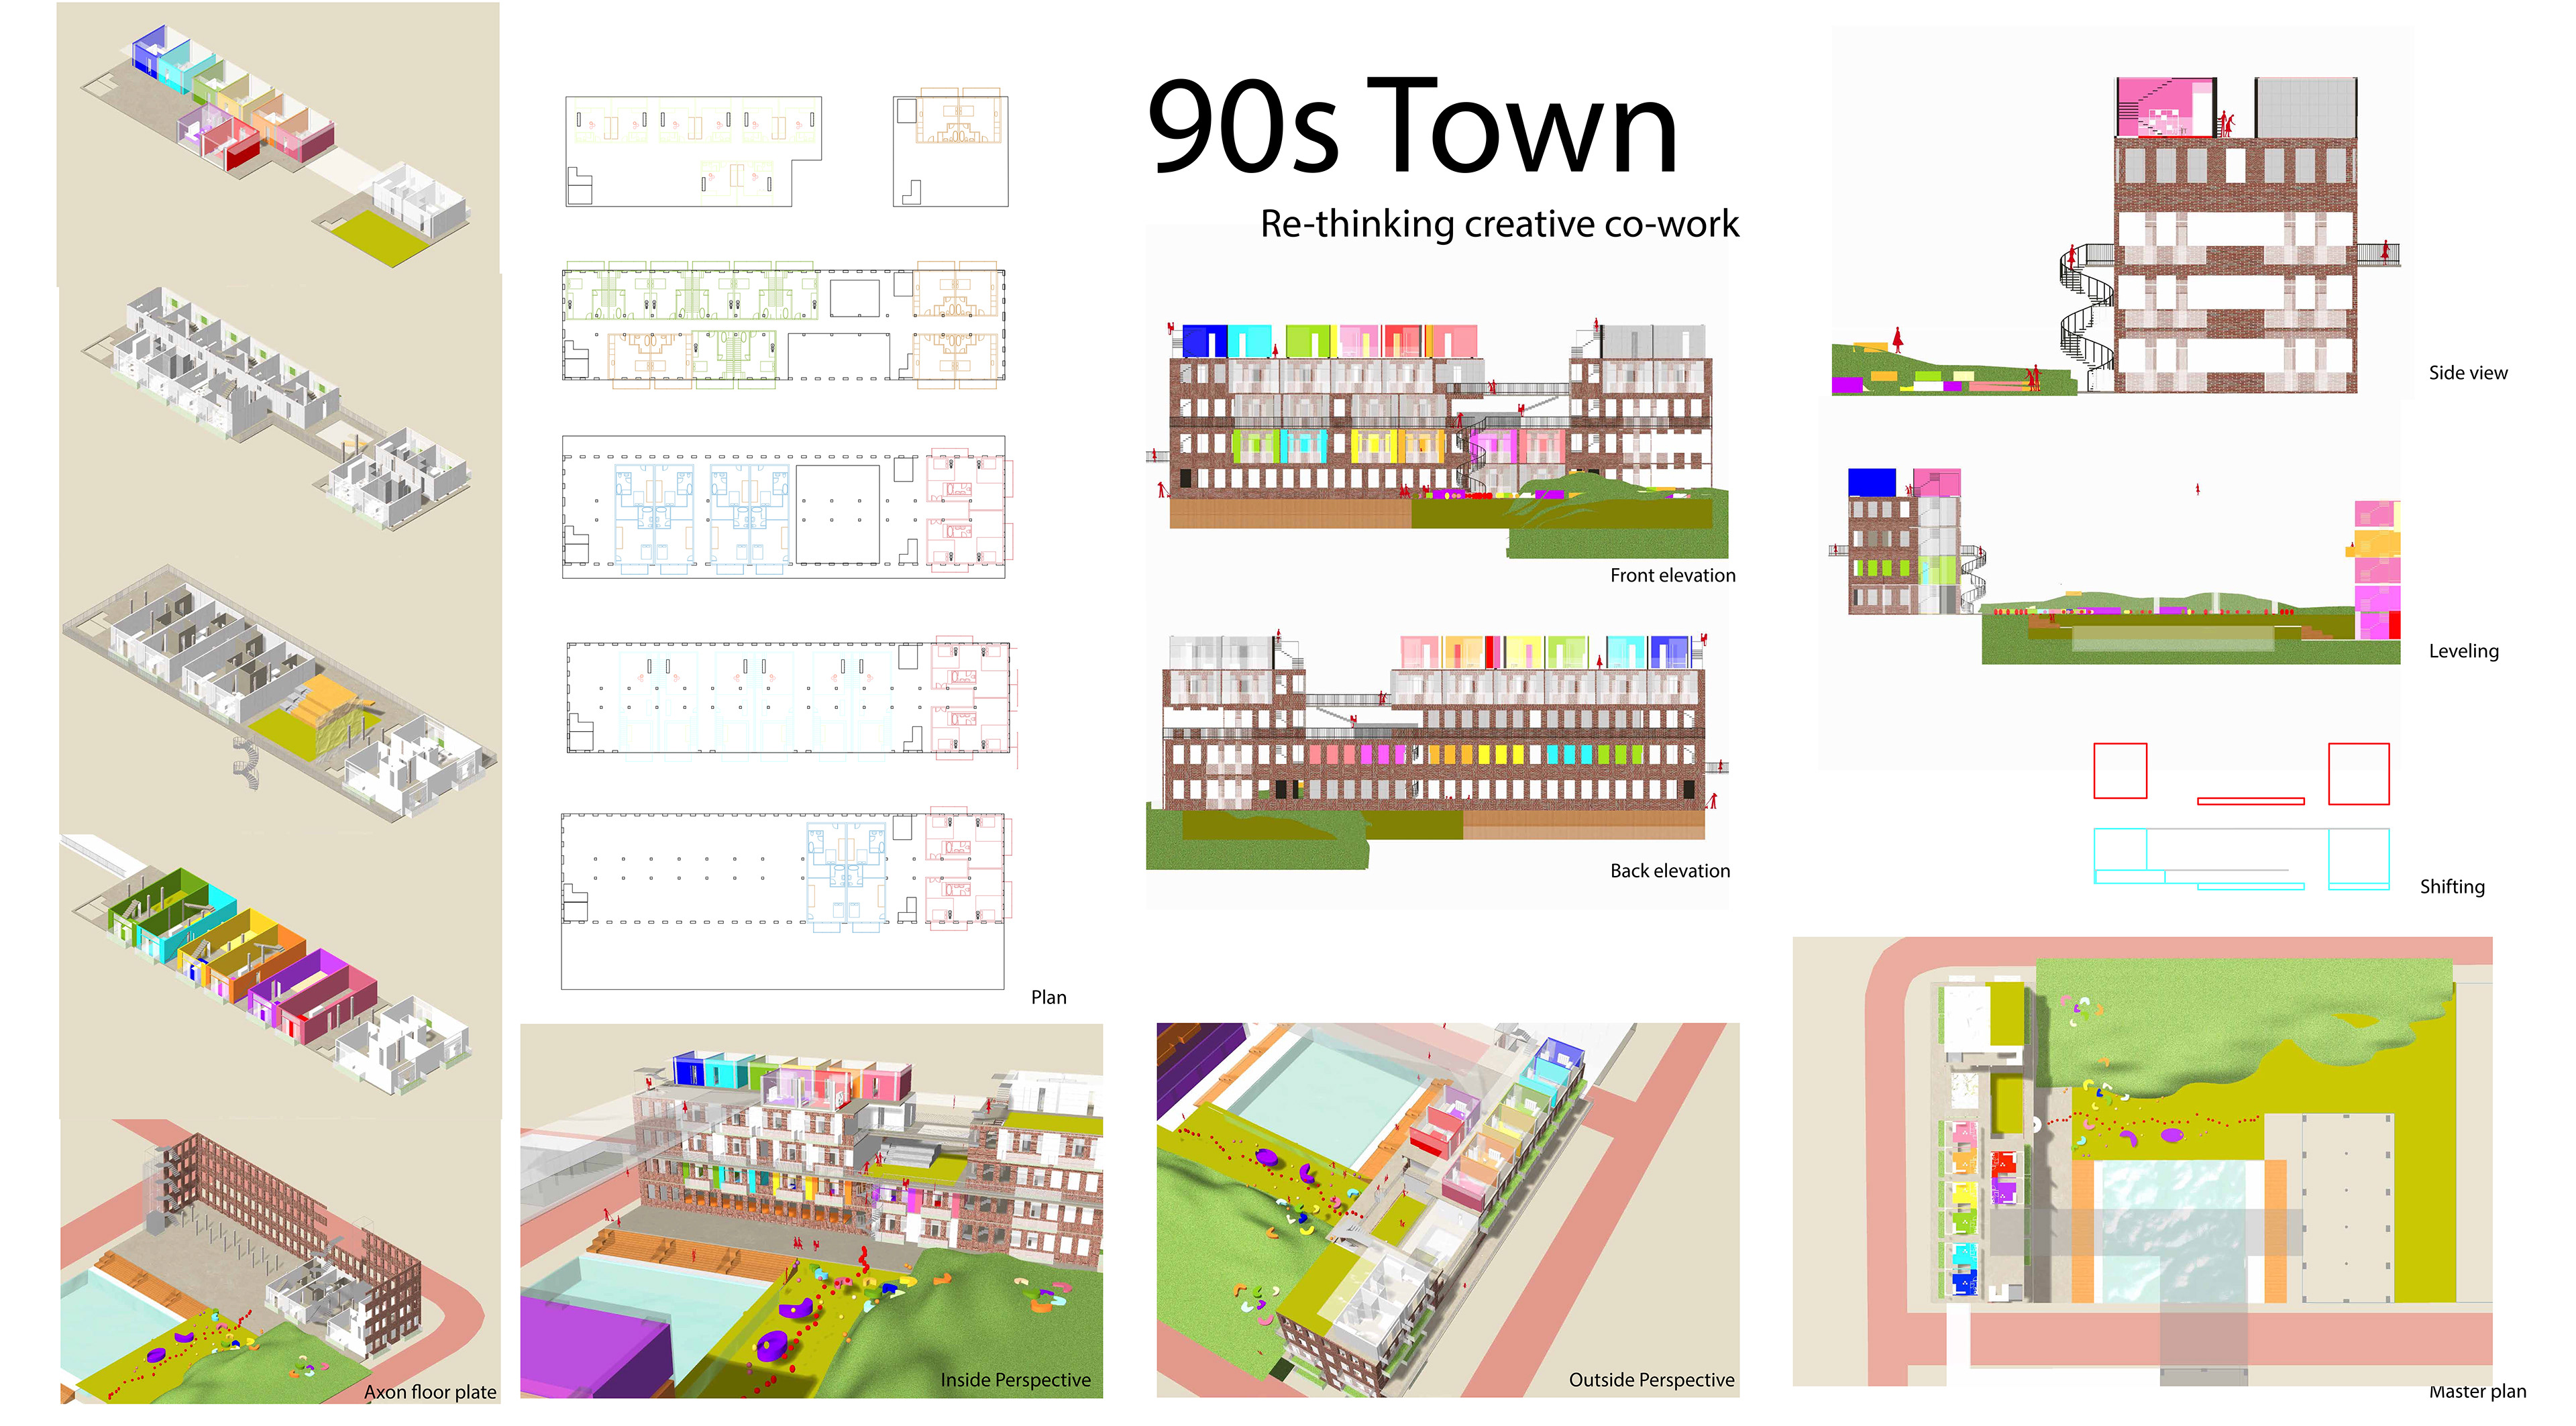Select the small square plan at top
The height and width of the screenshot is (1426, 2576).
tap(950, 147)
